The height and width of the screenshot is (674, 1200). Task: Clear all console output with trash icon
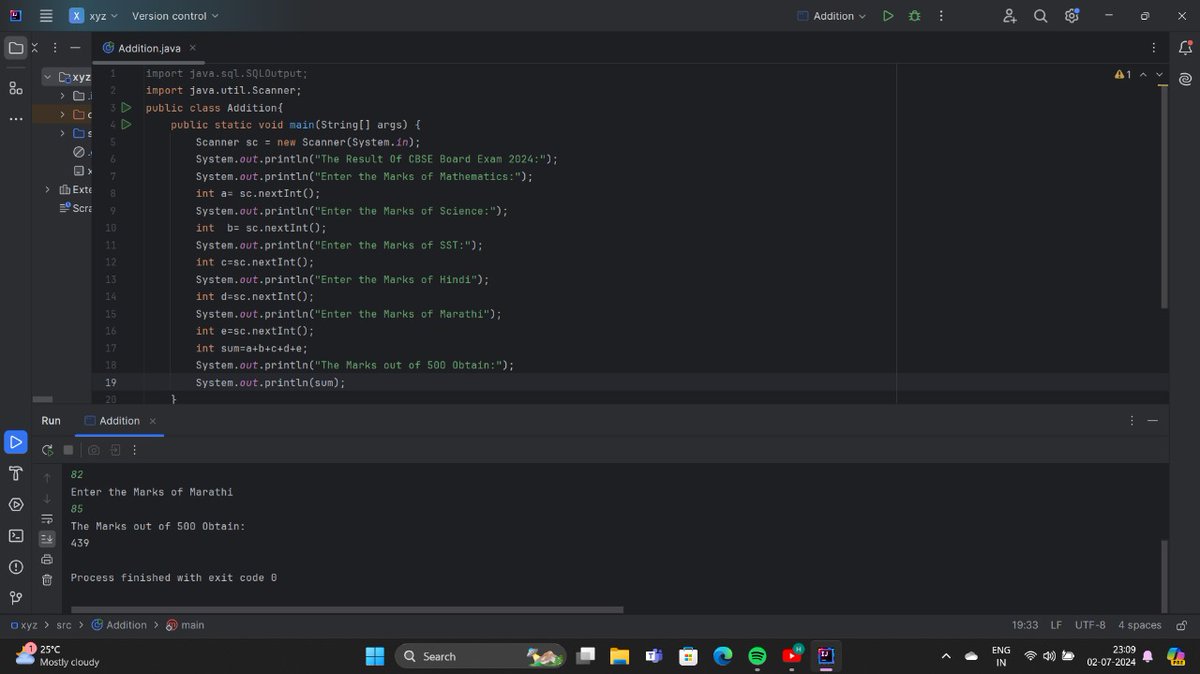click(47, 580)
